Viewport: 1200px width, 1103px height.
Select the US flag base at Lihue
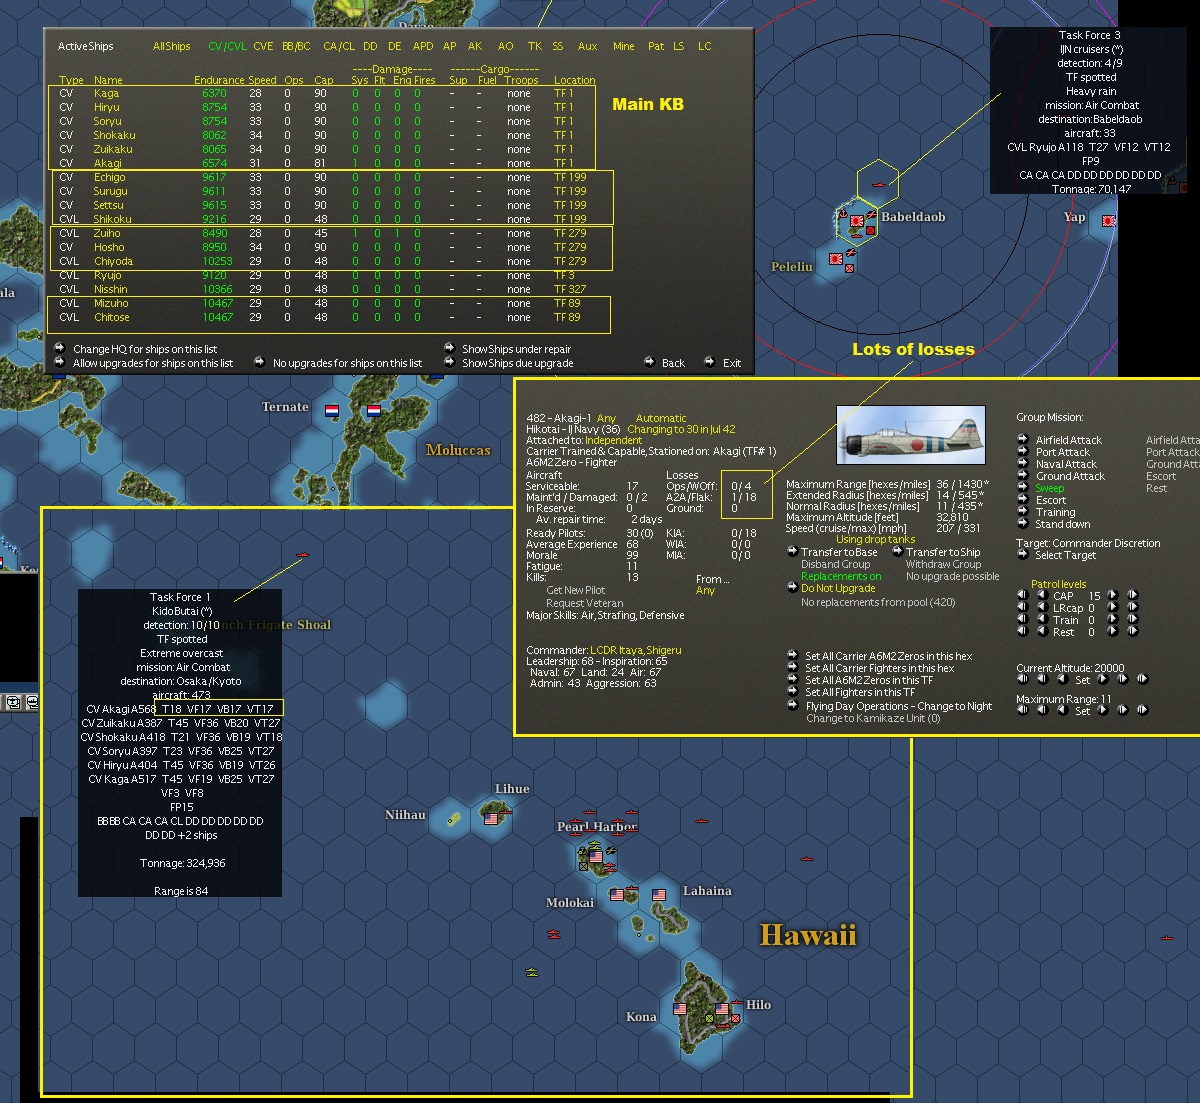point(491,818)
